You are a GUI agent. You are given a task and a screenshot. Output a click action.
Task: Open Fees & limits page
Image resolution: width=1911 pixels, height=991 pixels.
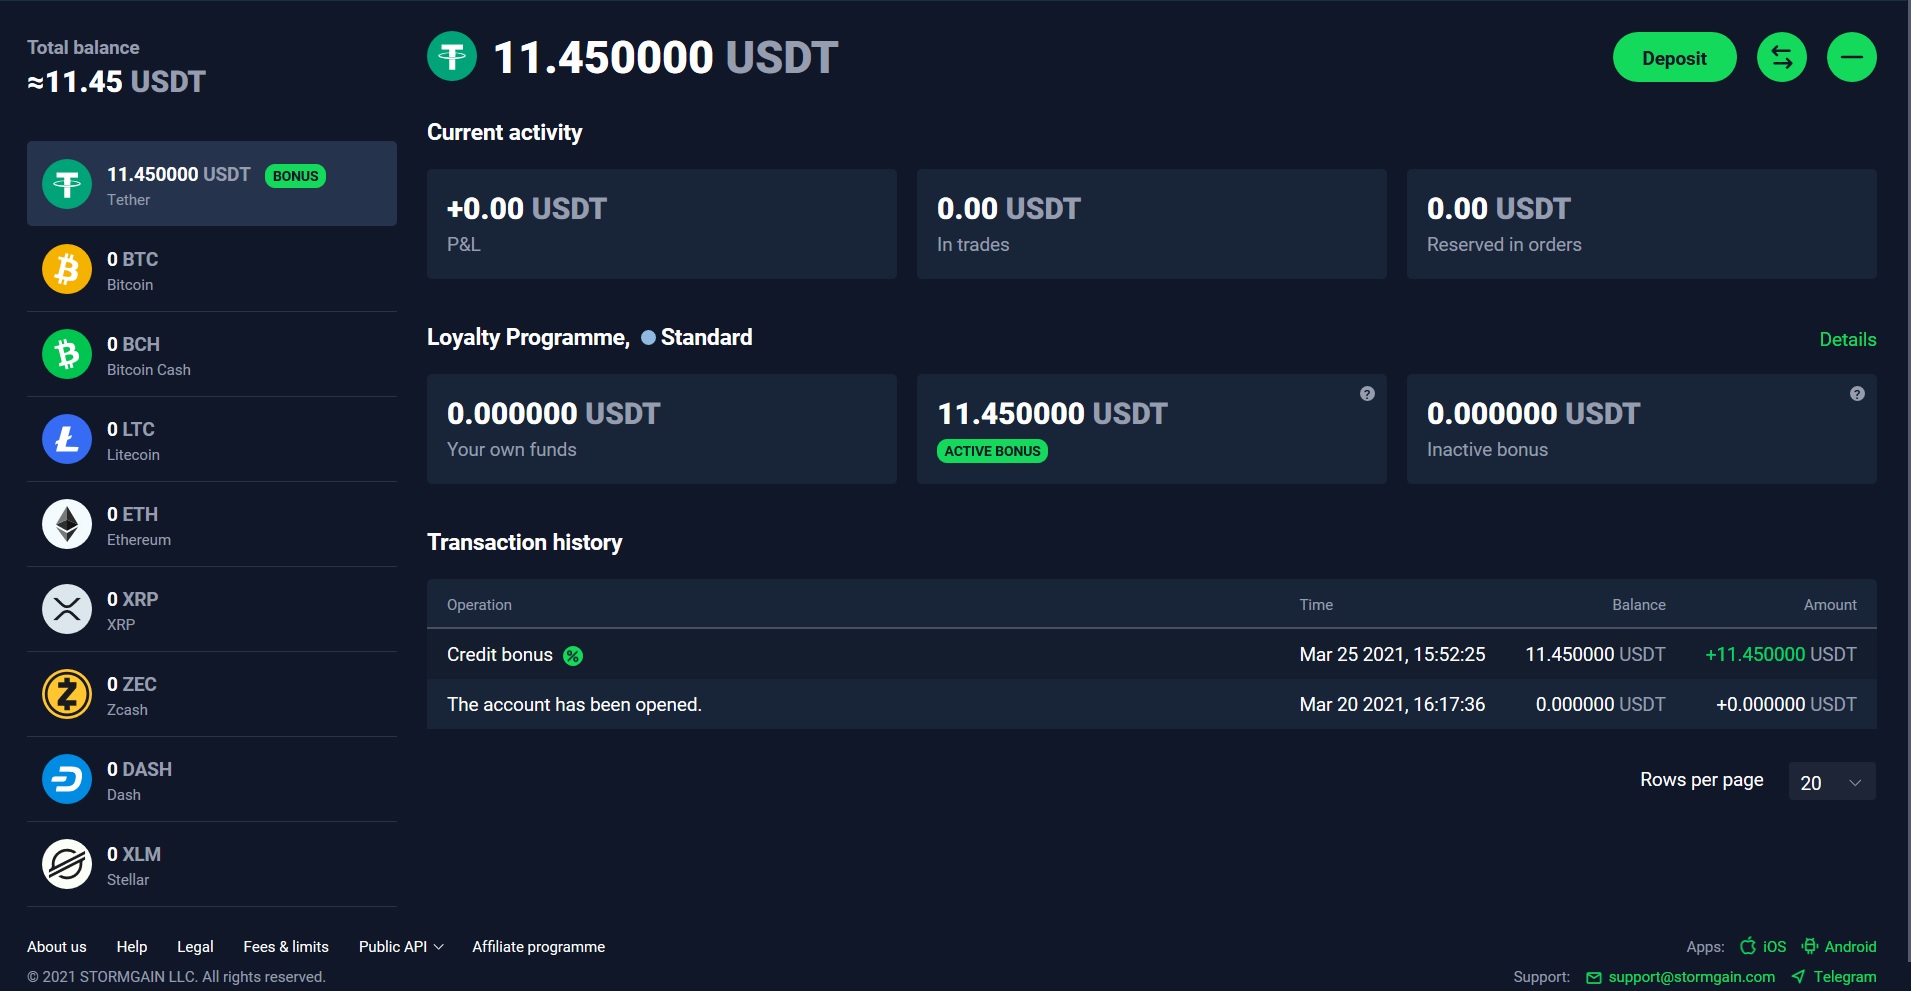(286, 946)
